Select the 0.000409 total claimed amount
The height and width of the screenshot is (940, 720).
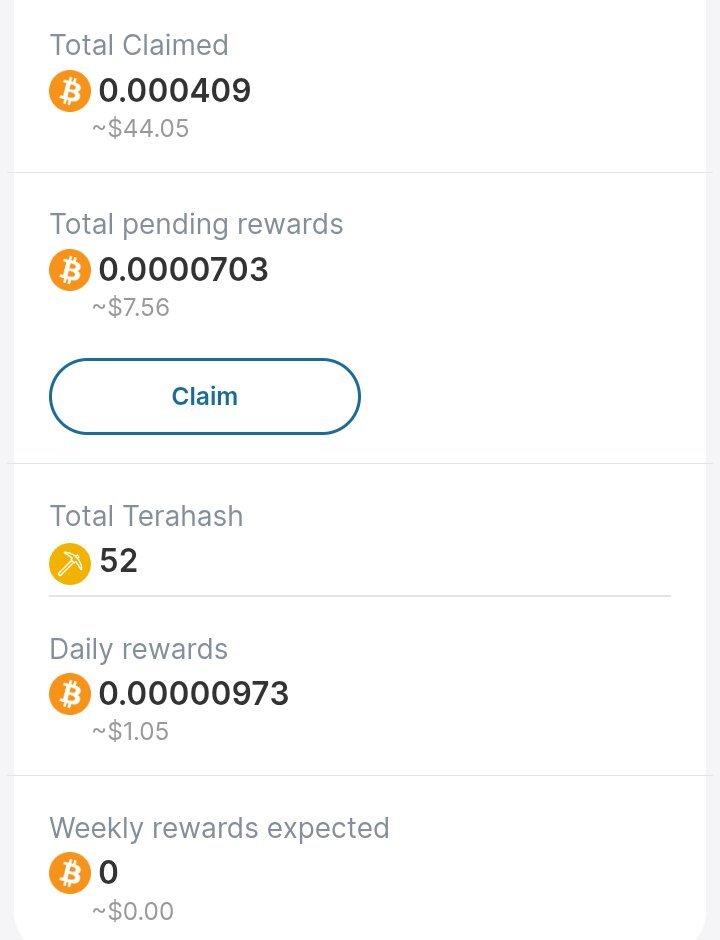[x=174, y=91]
